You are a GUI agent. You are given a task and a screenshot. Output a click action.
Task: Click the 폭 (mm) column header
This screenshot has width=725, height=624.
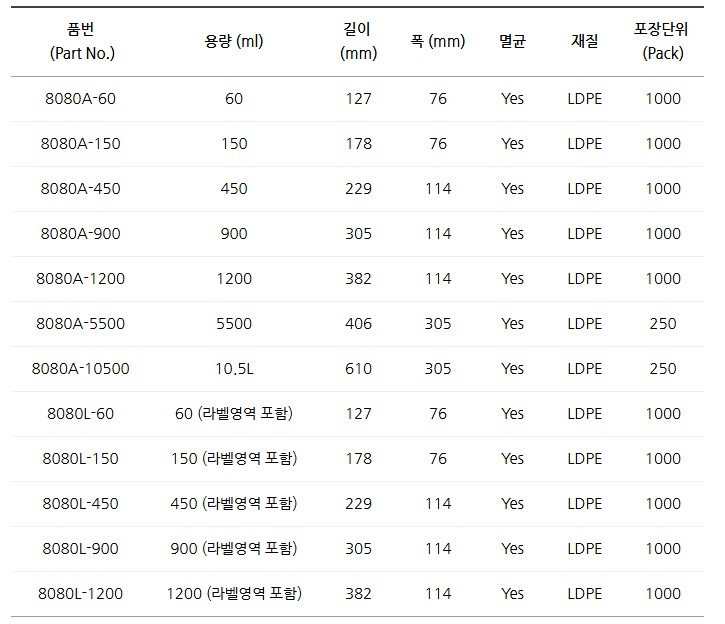click(438, 42)
